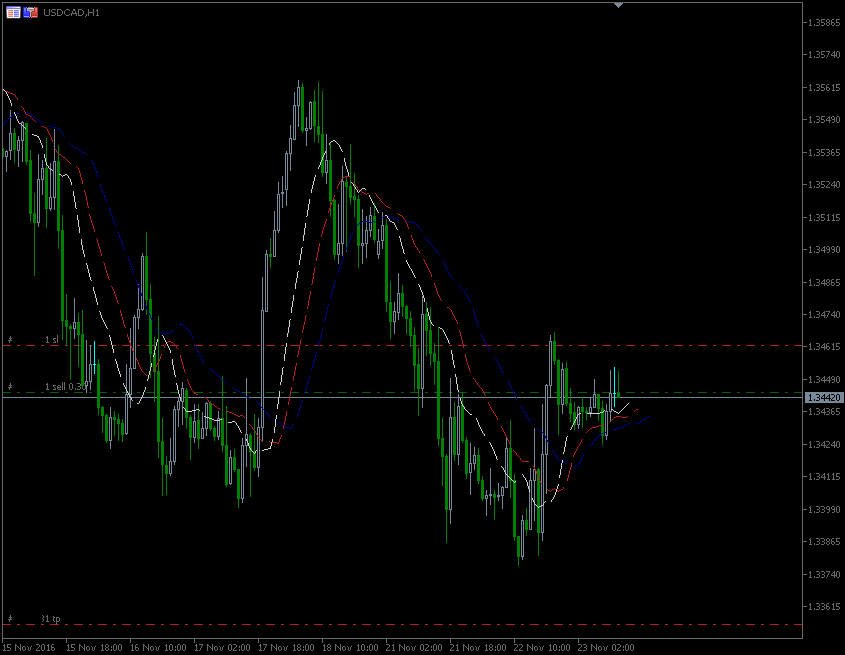Select the '1 sl' stop loss label
Screen dimensions: 845x655
51,340
